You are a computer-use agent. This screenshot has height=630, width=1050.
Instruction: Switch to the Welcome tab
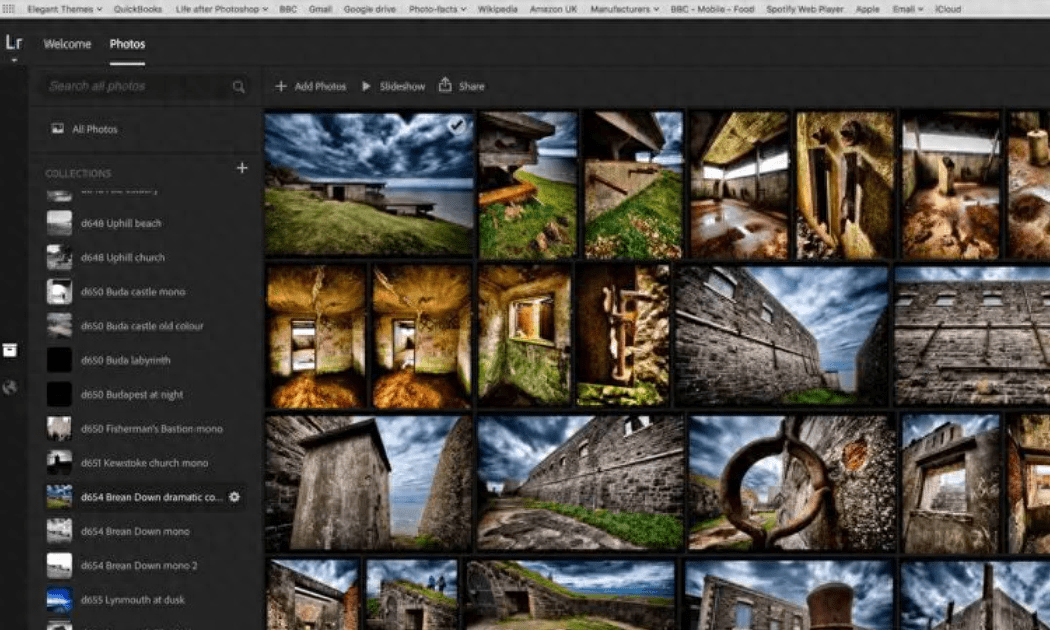pyautogui.click(x=67, y=44)
